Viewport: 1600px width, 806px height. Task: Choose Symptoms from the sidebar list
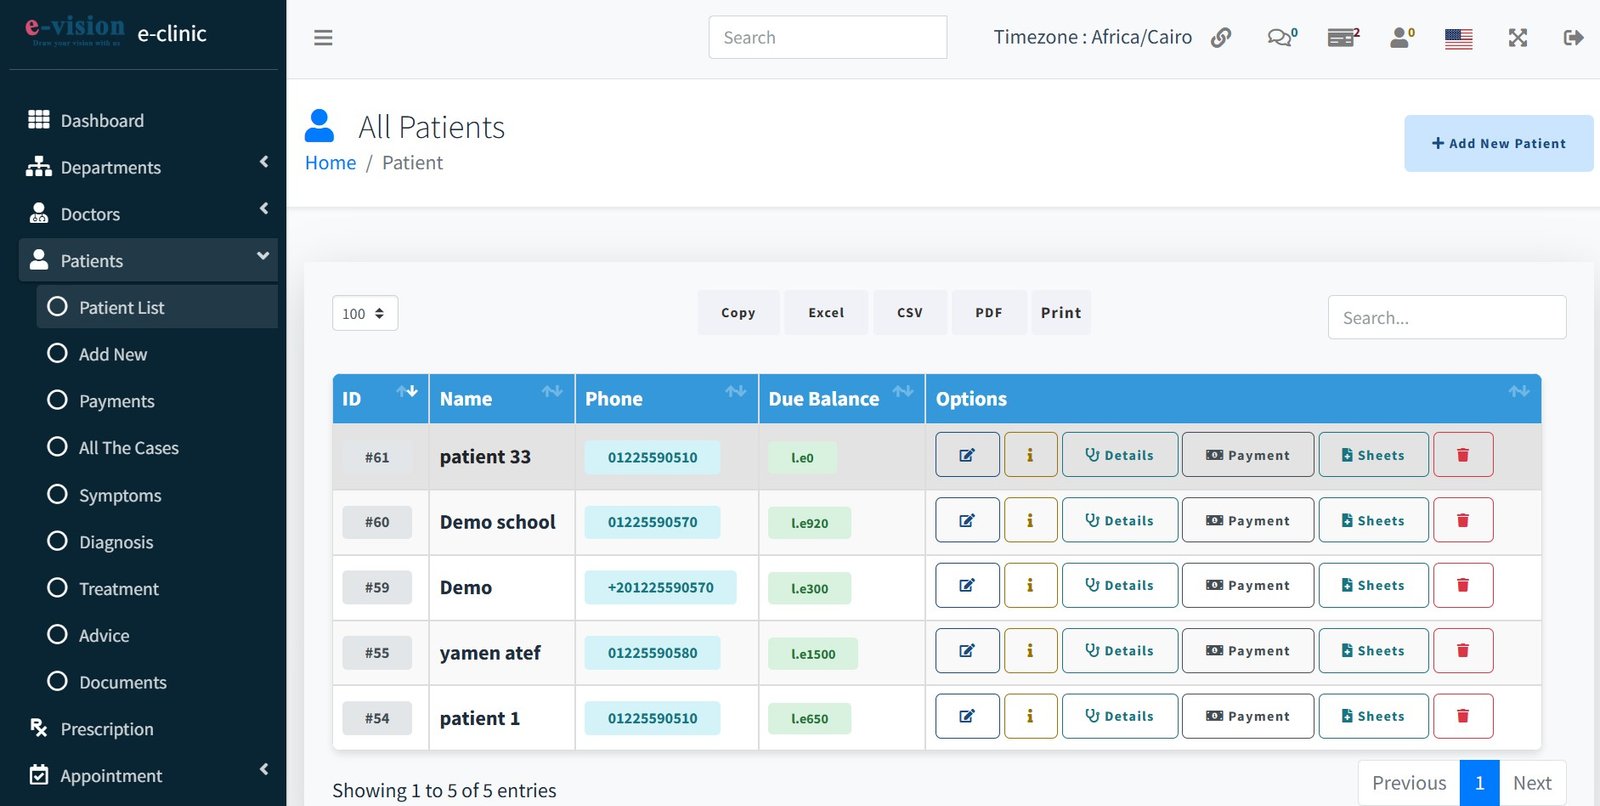[120, 495]
